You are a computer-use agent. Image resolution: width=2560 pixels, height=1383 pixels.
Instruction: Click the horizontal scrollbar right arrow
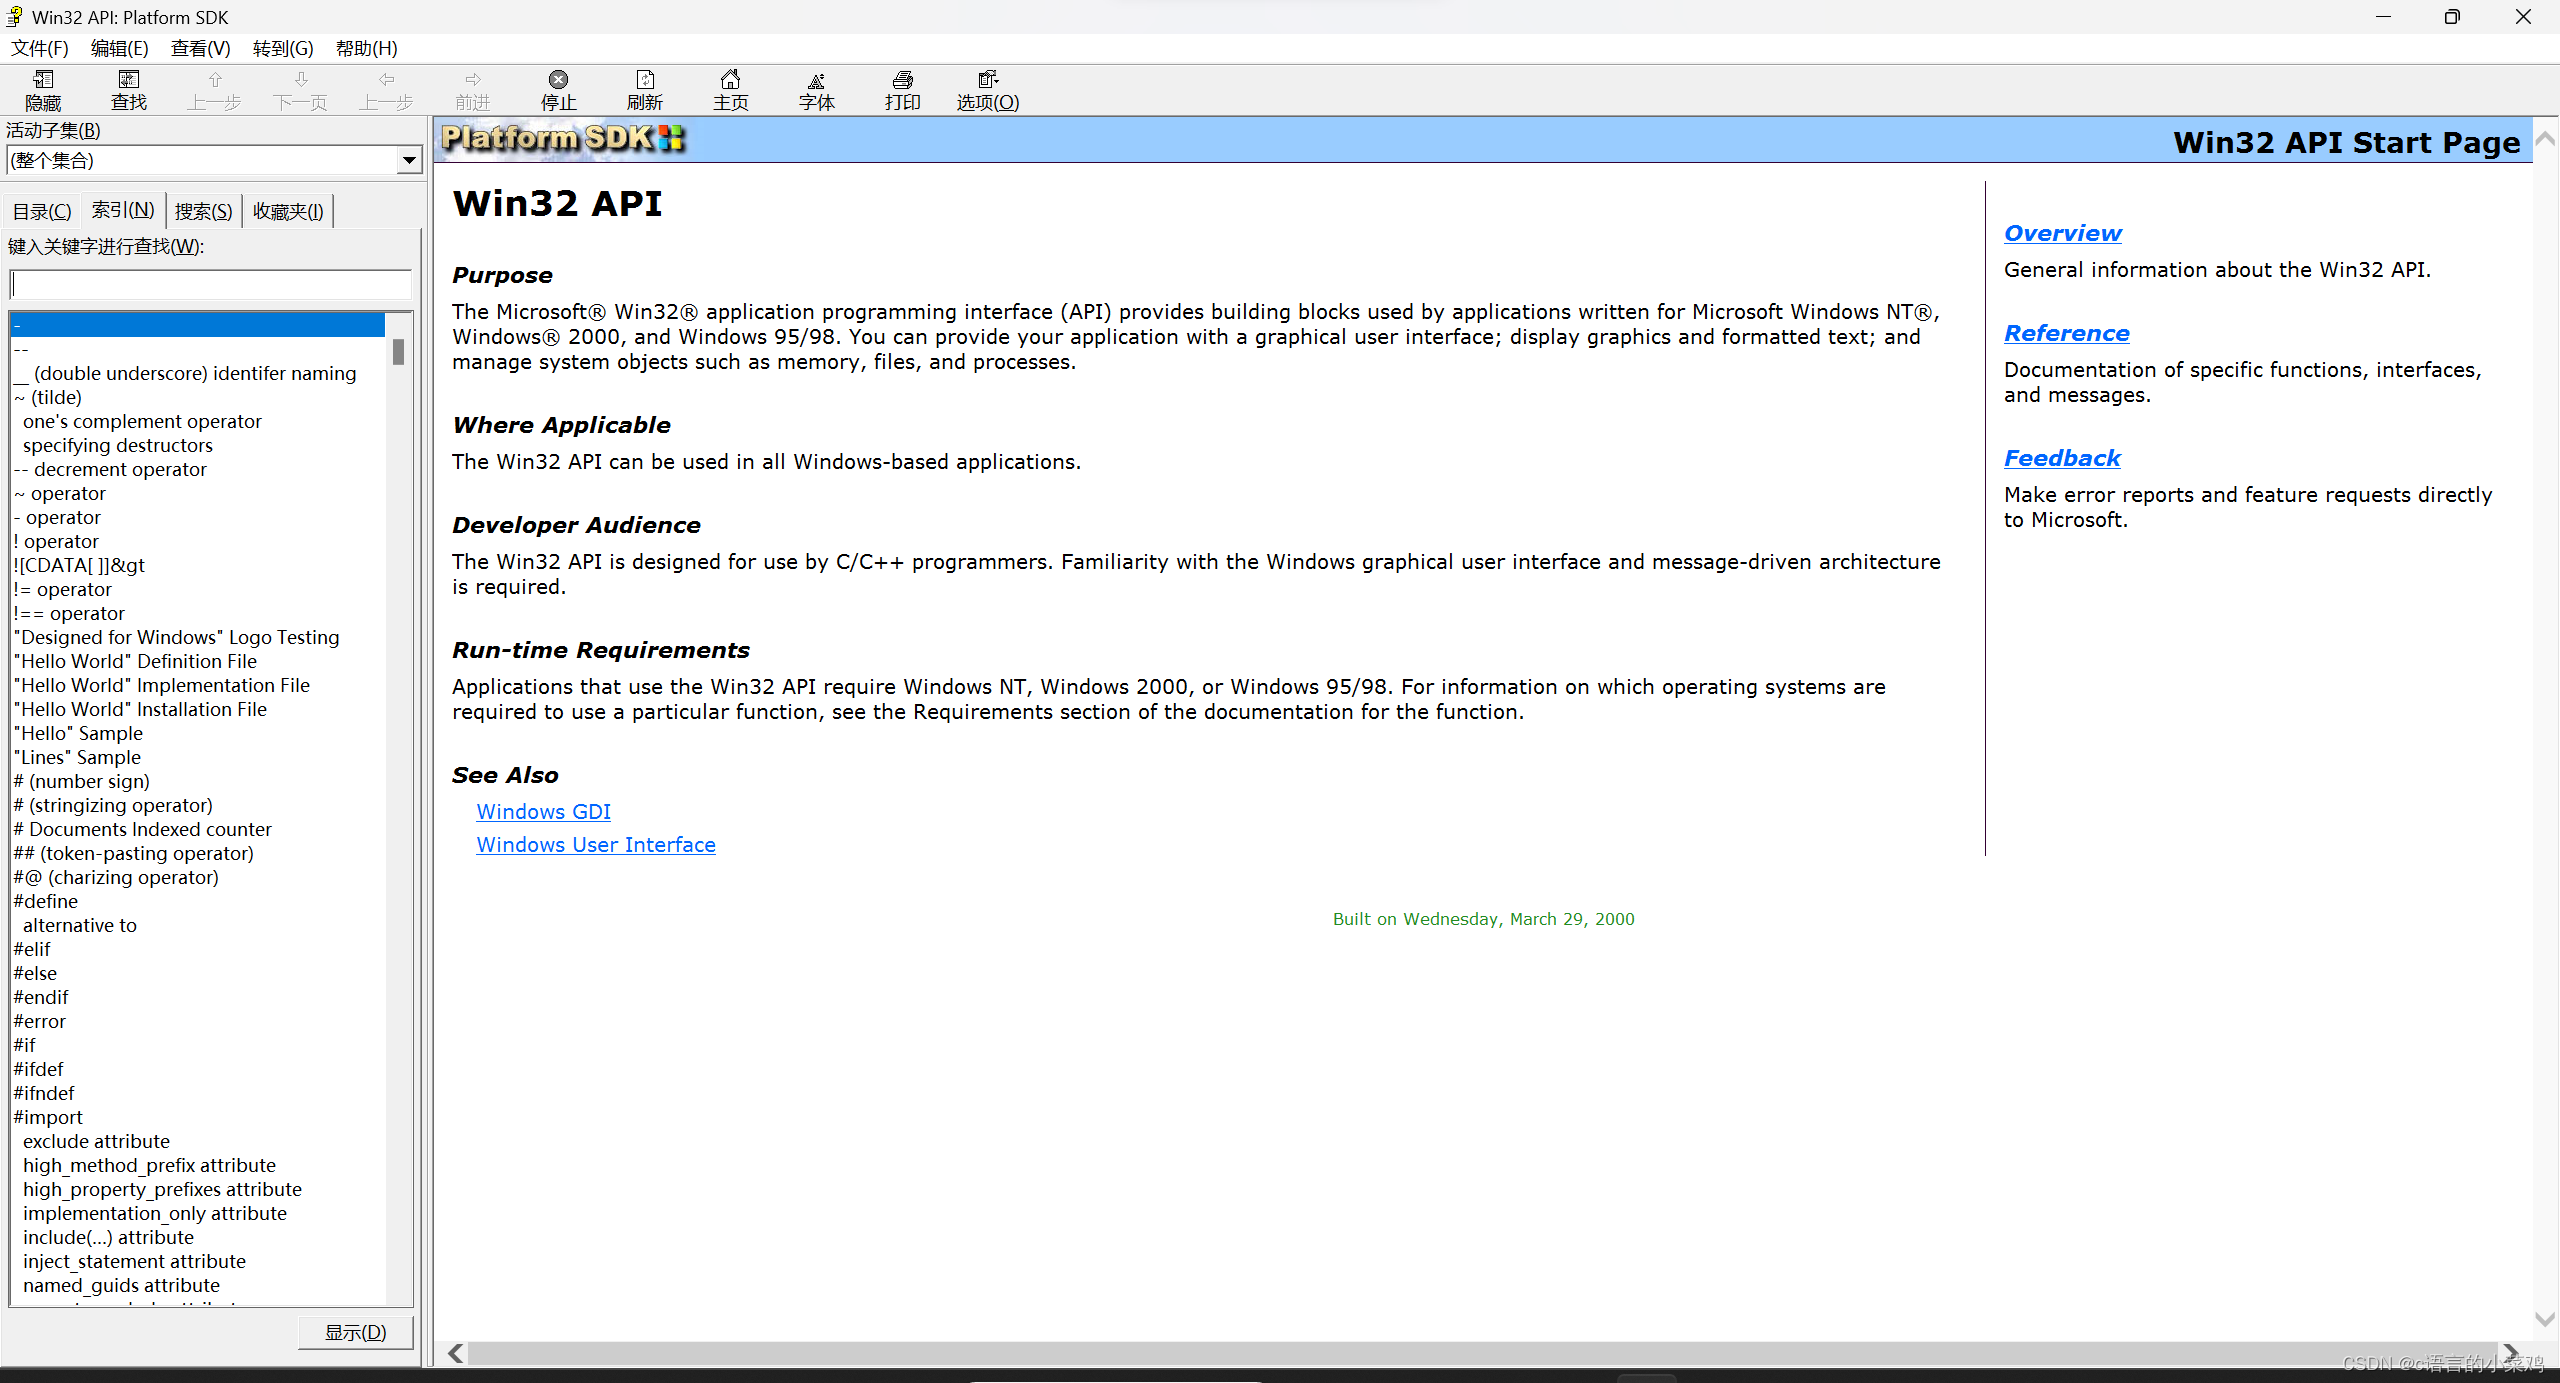2510,1353
